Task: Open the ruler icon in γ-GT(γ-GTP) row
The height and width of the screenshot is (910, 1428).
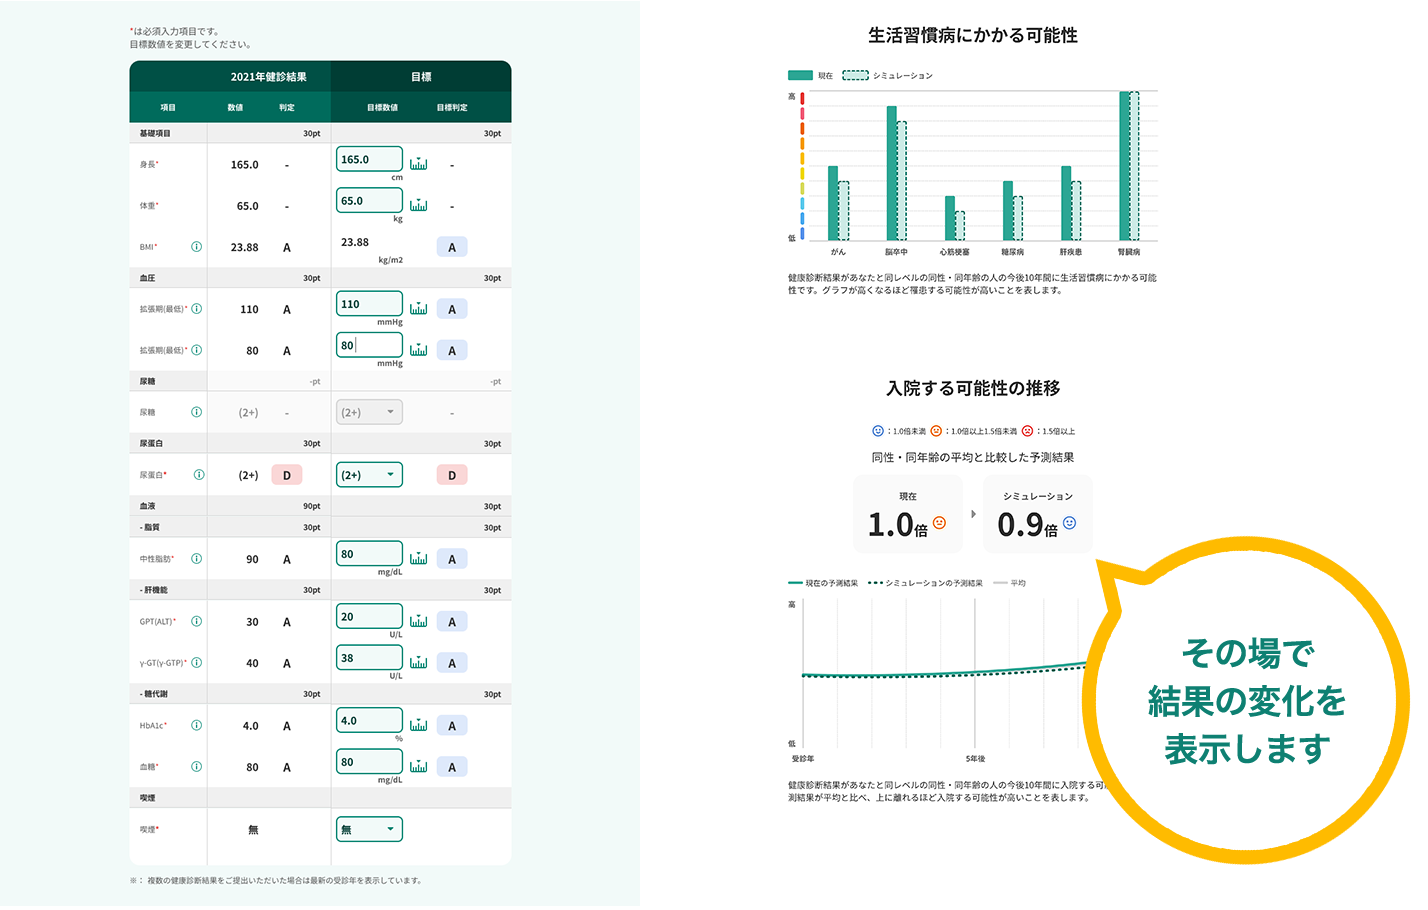Action: 419,662
